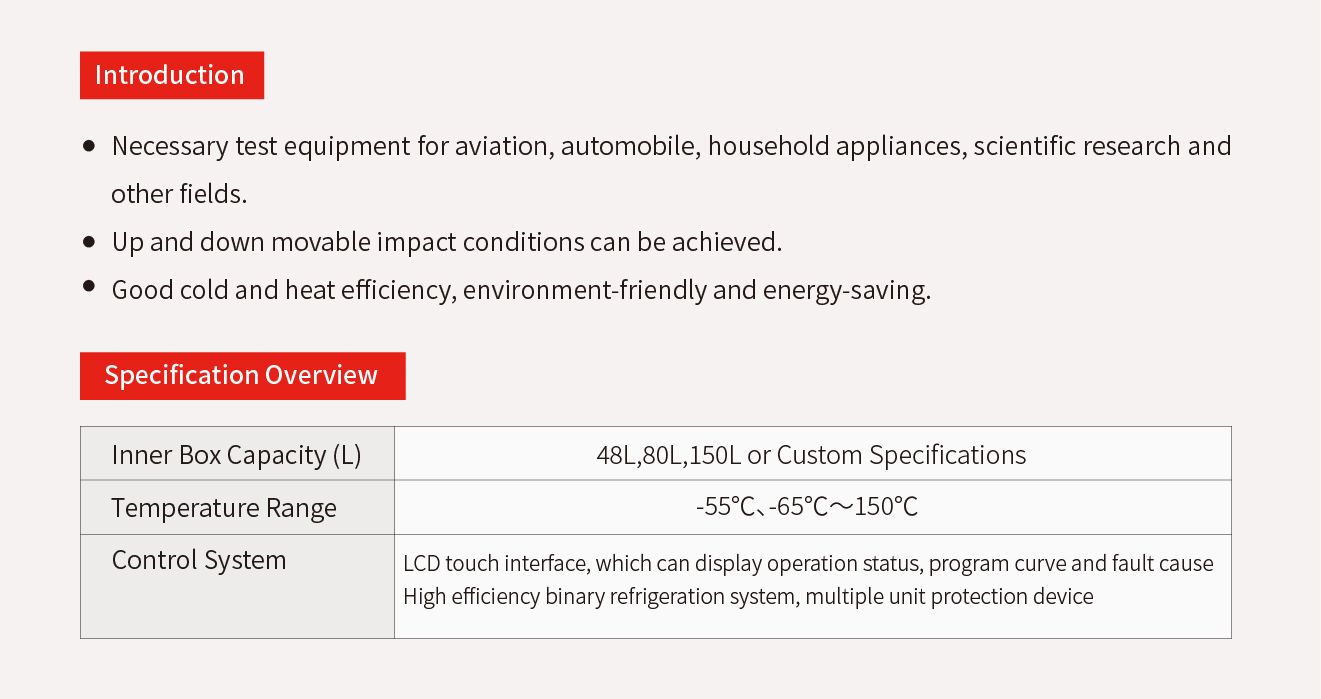Click the red Introduction heading label

tap(172, 75)
